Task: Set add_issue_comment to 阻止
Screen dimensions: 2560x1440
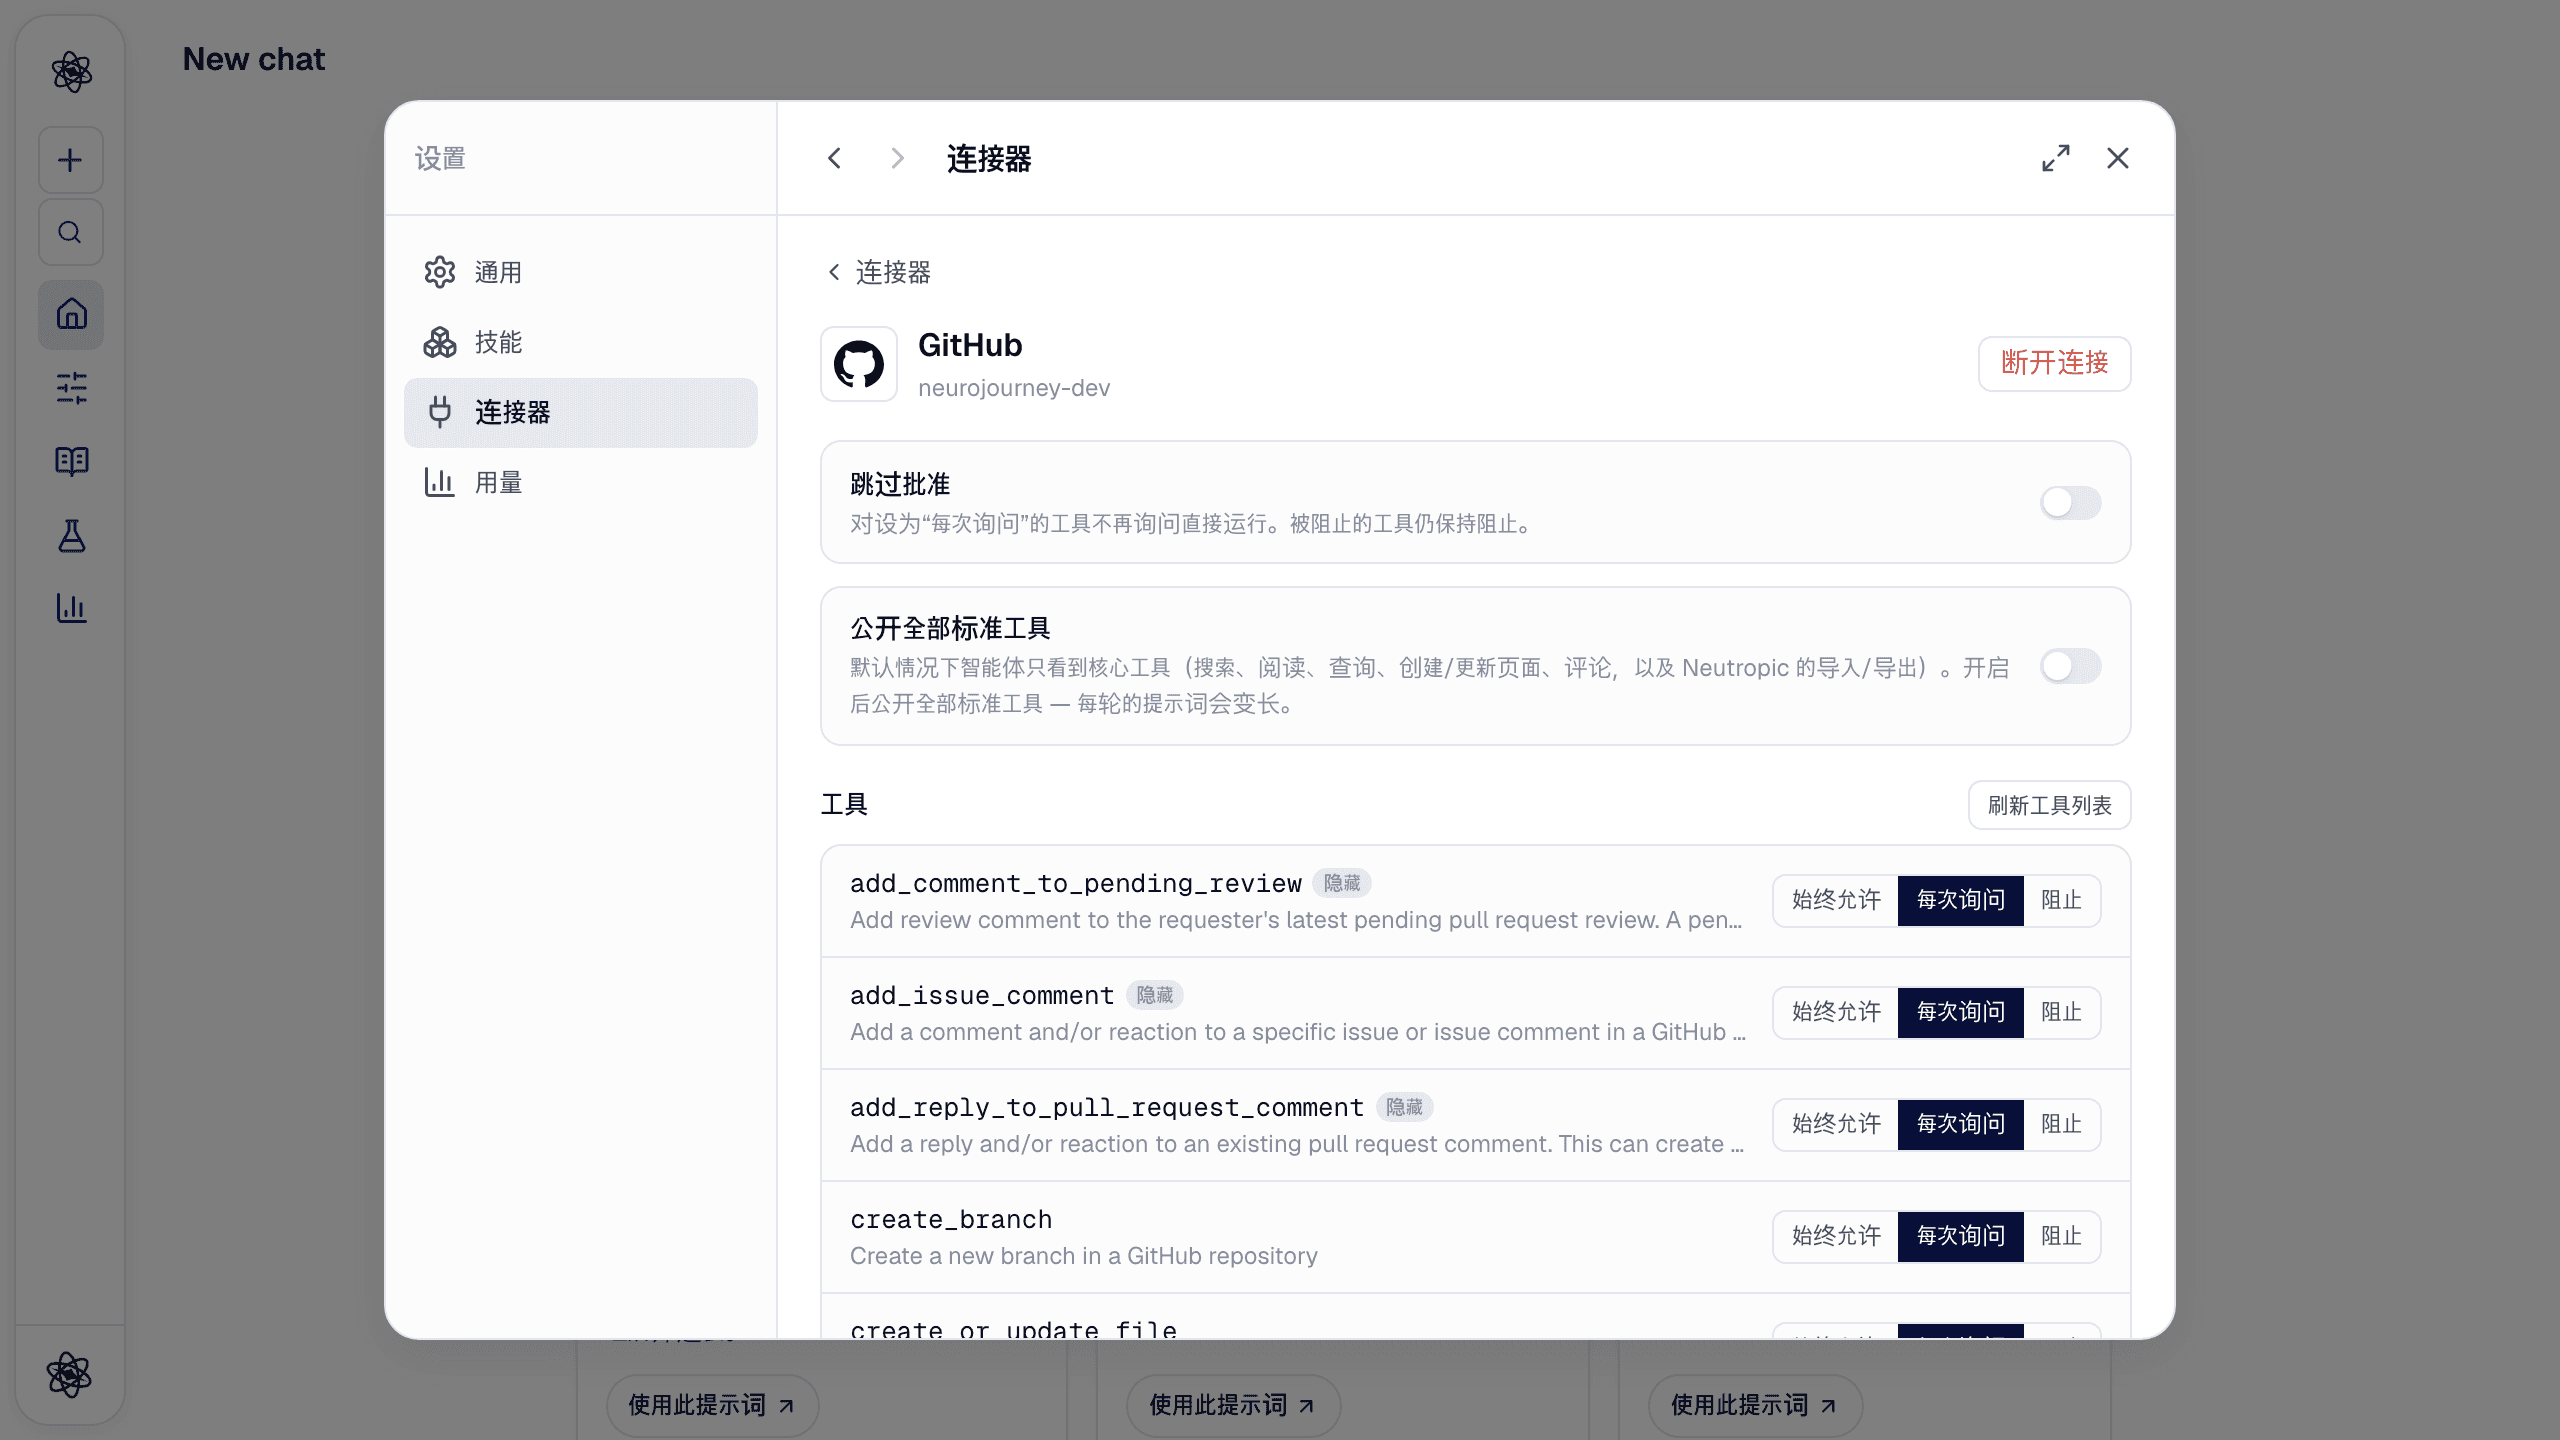Action: 2061,1013
